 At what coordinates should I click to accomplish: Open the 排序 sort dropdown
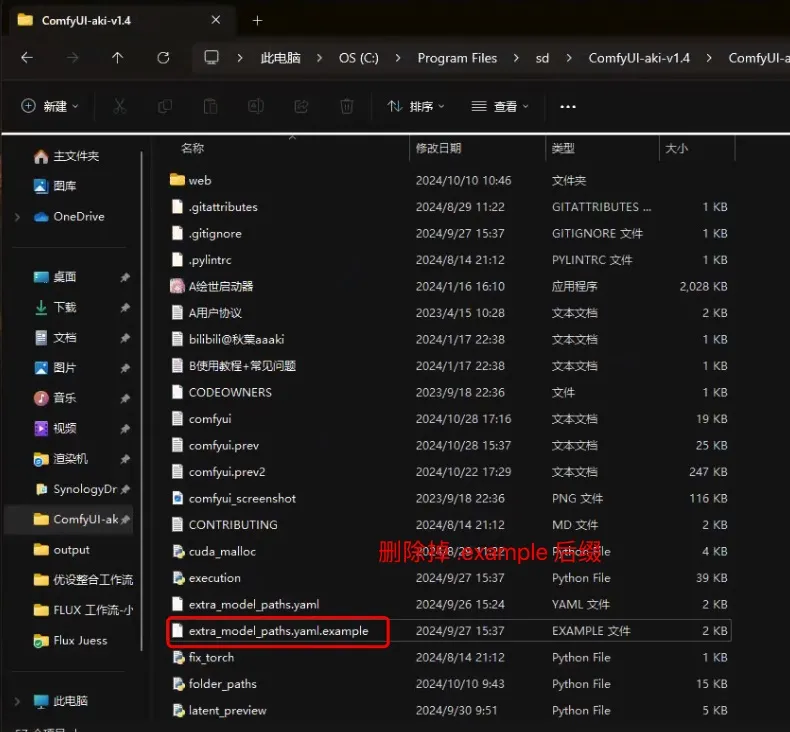coord(416,106)
